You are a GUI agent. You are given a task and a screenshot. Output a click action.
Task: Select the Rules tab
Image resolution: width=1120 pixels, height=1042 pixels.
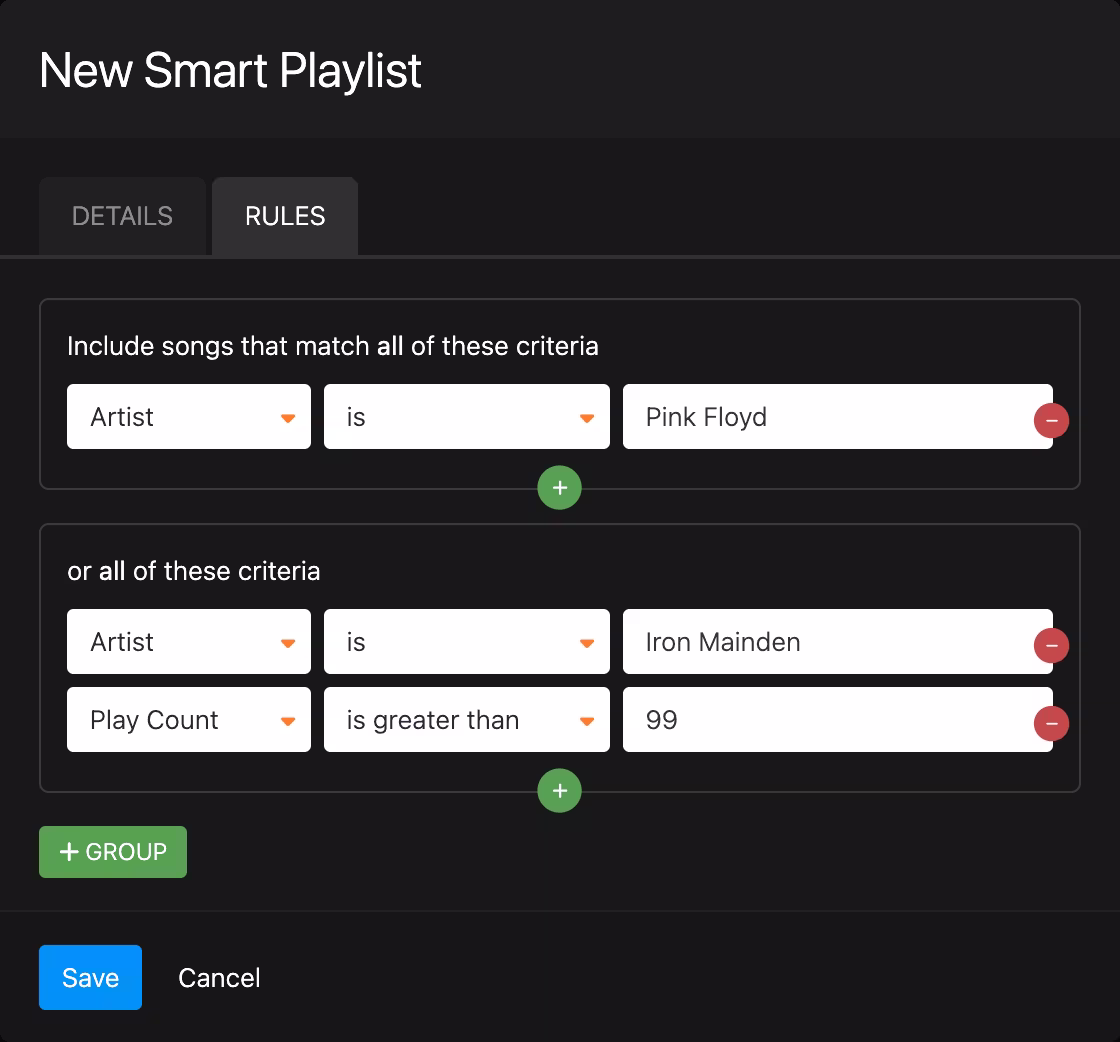[x=285, y=216]
